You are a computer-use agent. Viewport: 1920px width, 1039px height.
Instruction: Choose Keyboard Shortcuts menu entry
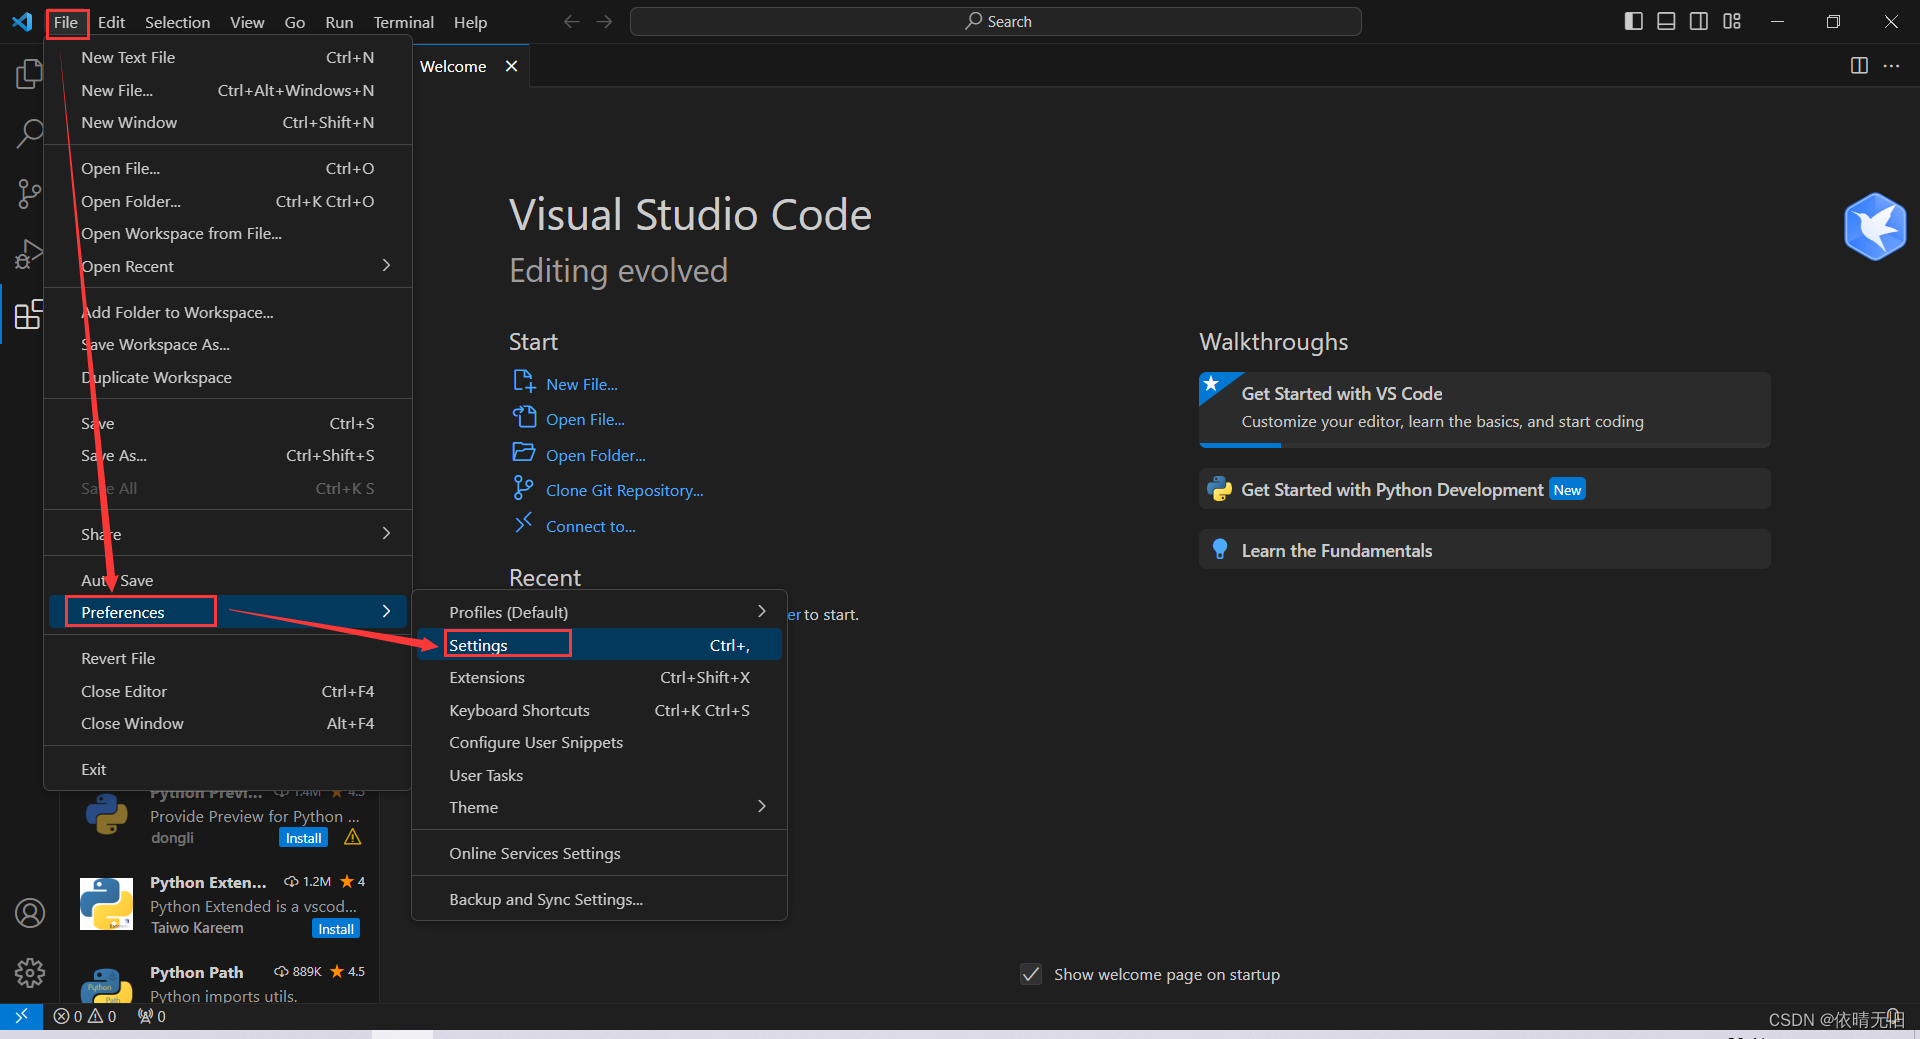coord(599,710)
